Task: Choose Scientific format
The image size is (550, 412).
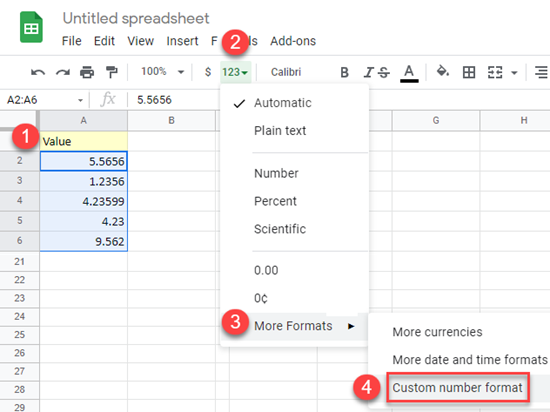Action: coord(295,229)
